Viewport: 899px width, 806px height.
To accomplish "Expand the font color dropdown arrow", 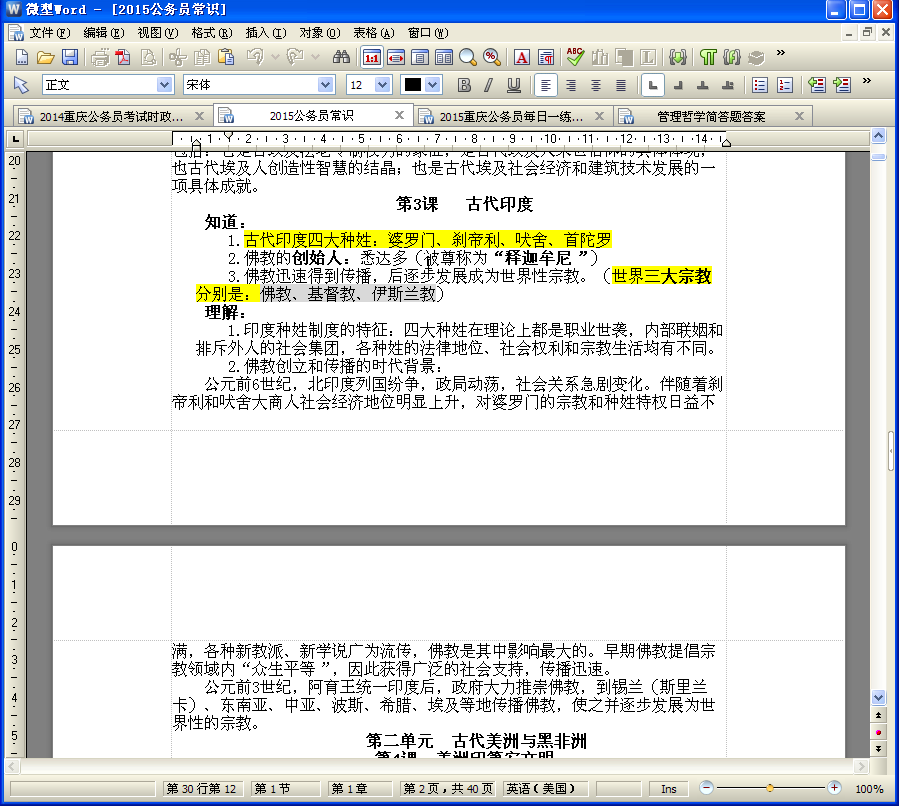I will click(x=433, y=85).
